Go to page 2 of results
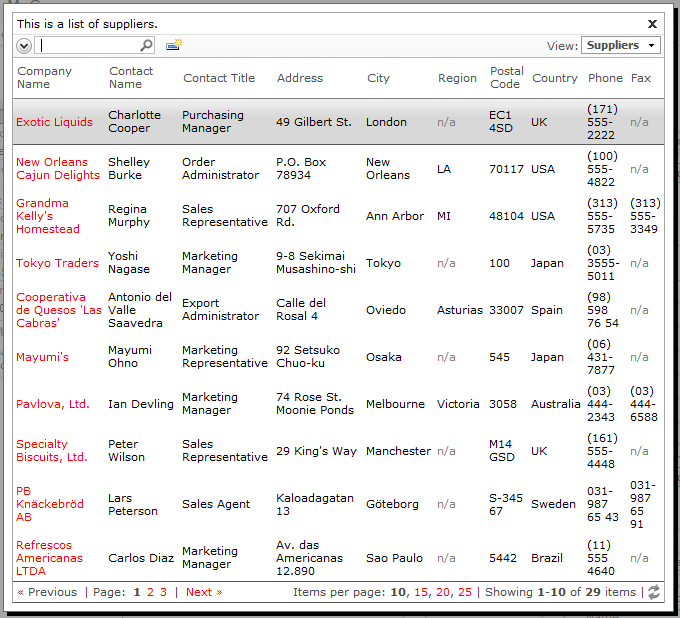 150,592
